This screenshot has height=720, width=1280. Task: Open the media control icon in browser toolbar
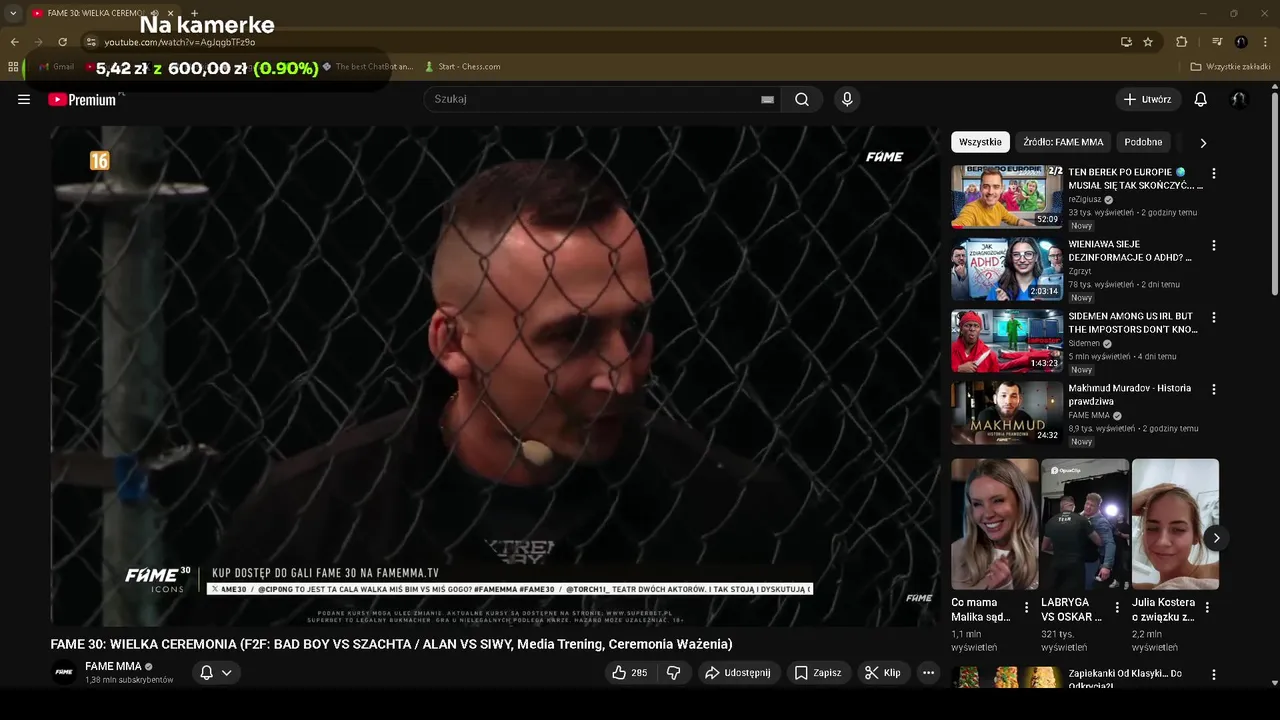(x=1217, y=42)
